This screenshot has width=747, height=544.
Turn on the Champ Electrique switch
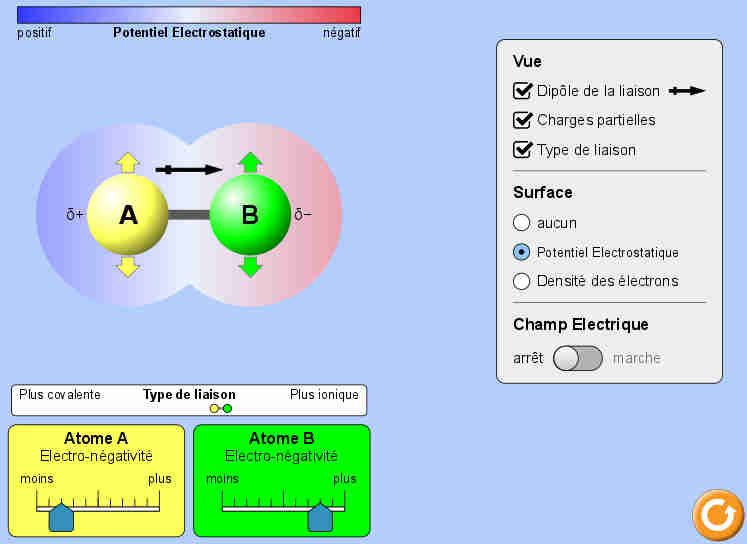click(578, 358)
